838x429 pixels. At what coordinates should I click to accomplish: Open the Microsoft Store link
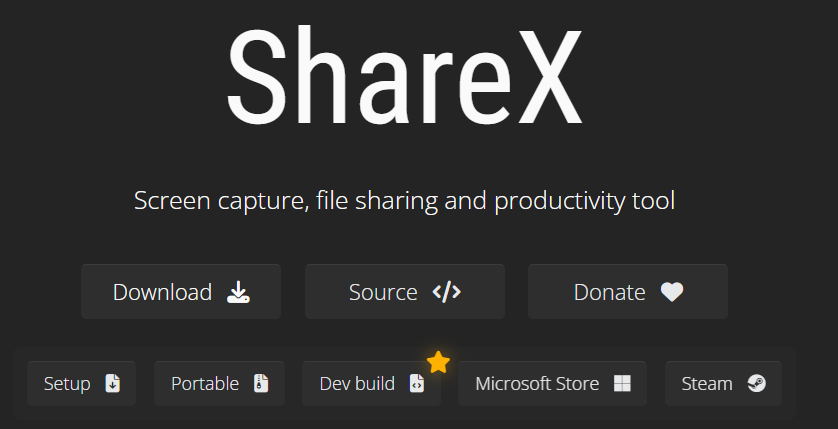pyautogui.click(x=553, y=384)
